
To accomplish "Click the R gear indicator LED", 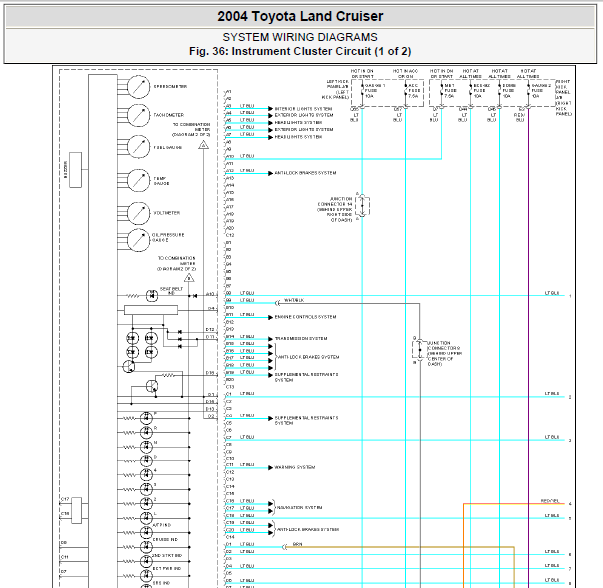I will point(146,432).
